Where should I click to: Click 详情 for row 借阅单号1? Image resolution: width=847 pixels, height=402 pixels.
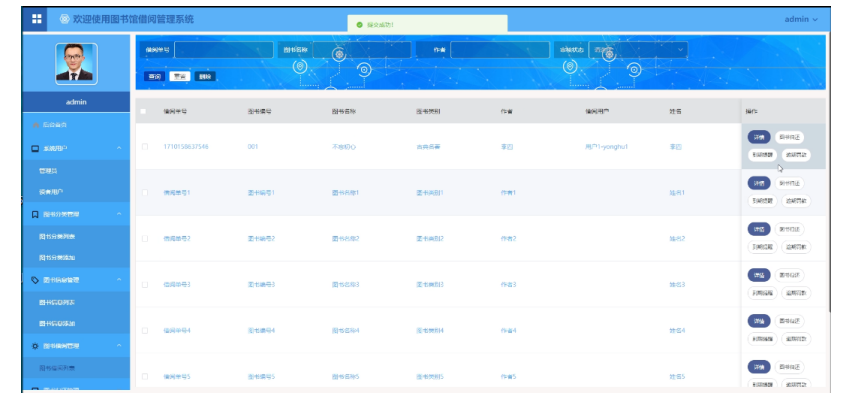[759, 183]
